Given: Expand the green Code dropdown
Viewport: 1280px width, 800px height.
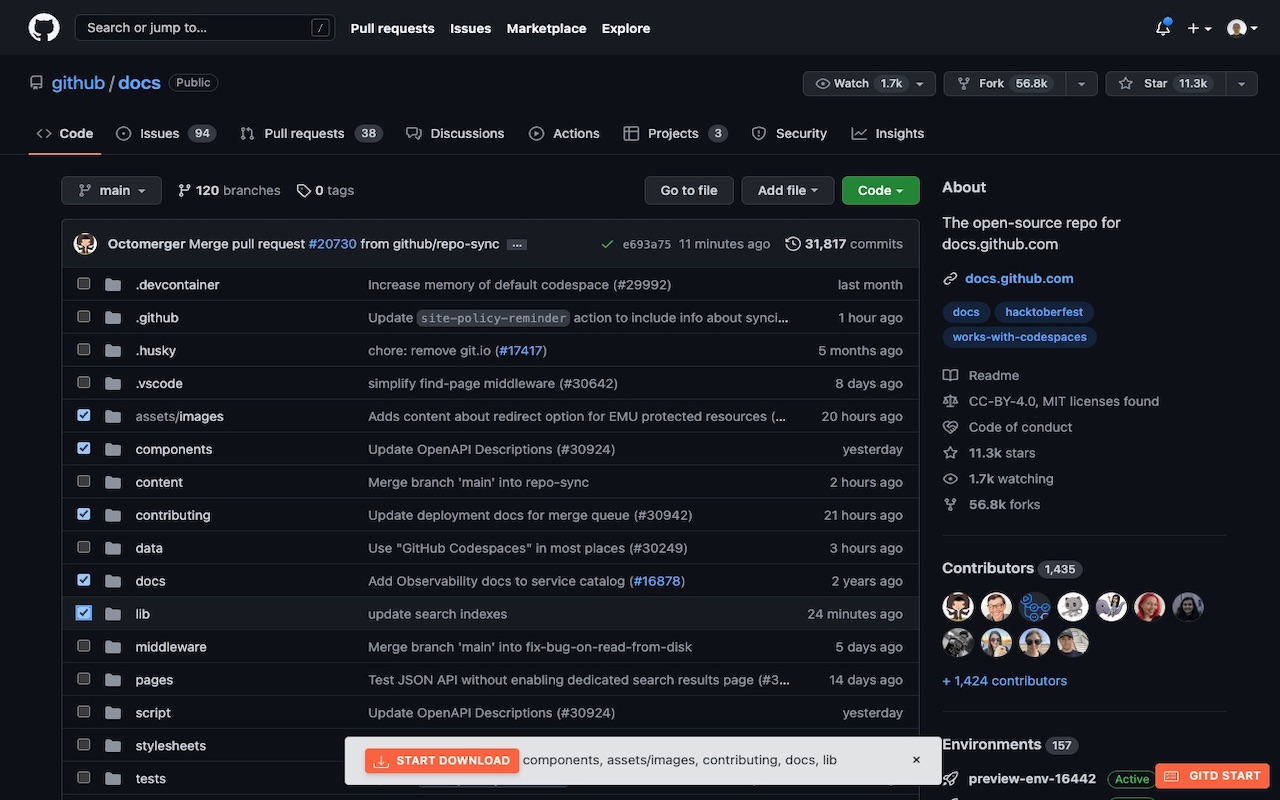Looking at the screenshot, I should pyautogui.click(x=879, y=189).
